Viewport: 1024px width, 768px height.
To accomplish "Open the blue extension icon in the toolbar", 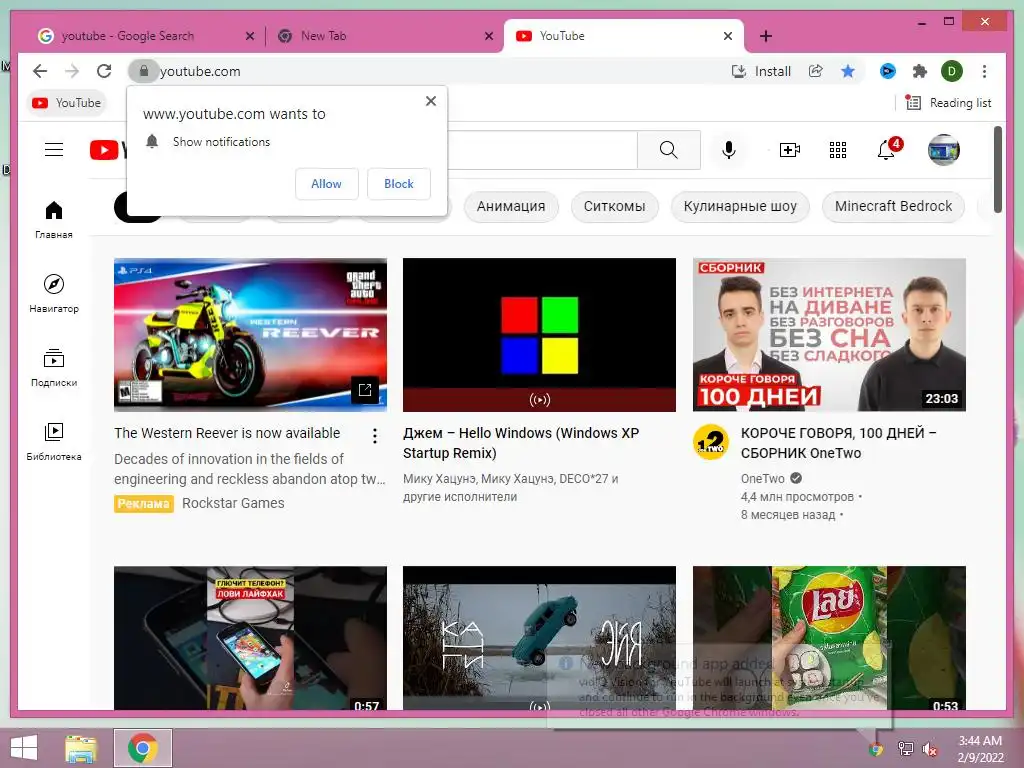I will click(888, 71).
